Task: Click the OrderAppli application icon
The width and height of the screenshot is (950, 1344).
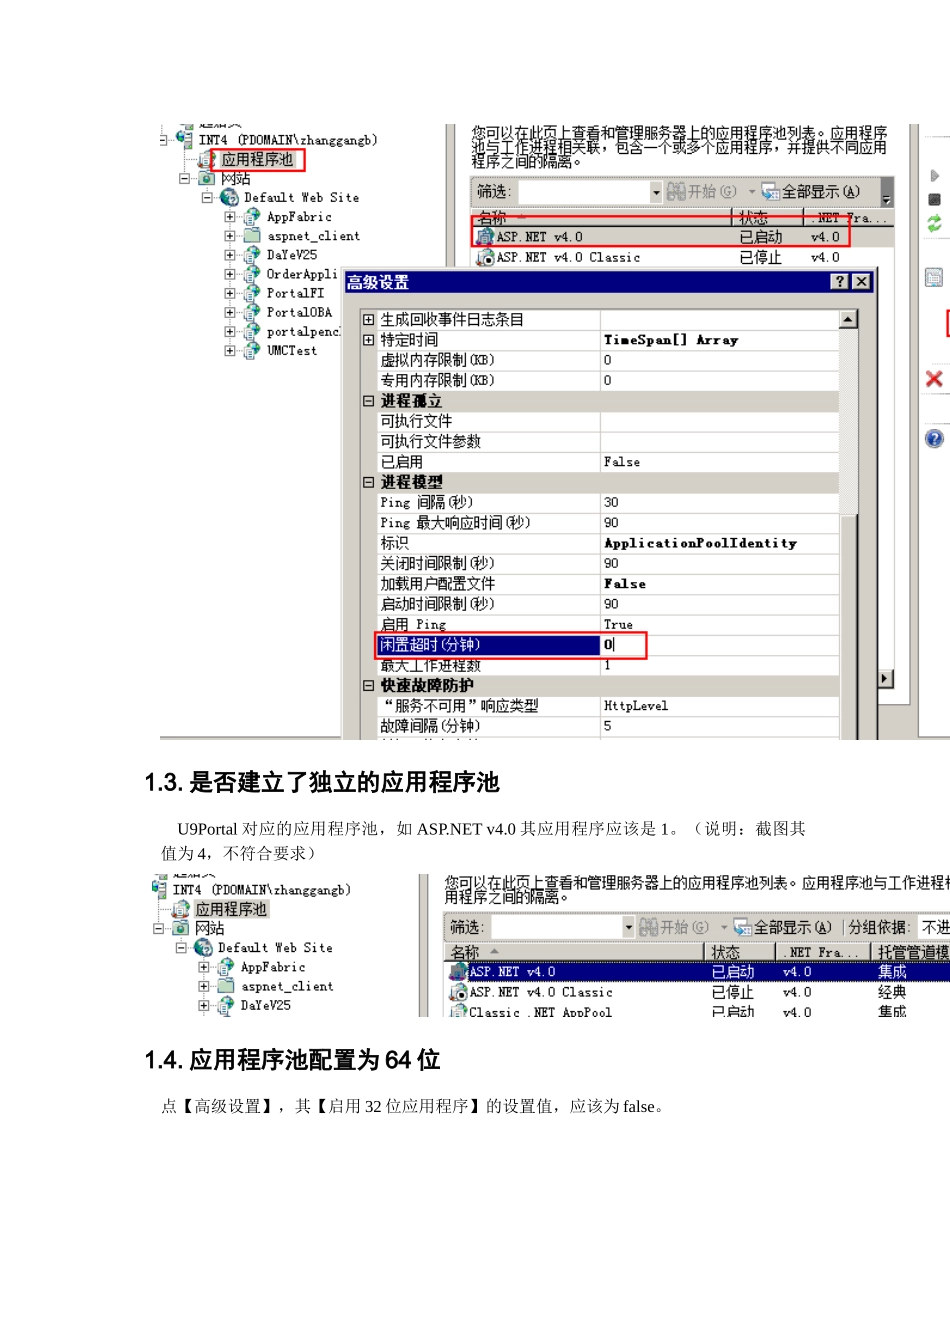Action: pyautogui.click(x=252, y=274)
